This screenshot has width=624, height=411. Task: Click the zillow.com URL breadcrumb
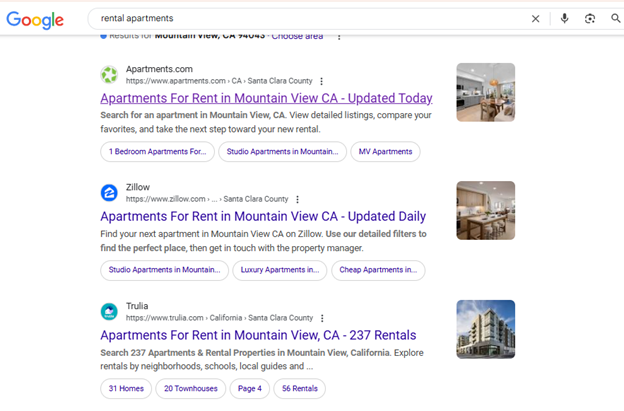click(207, 199)
